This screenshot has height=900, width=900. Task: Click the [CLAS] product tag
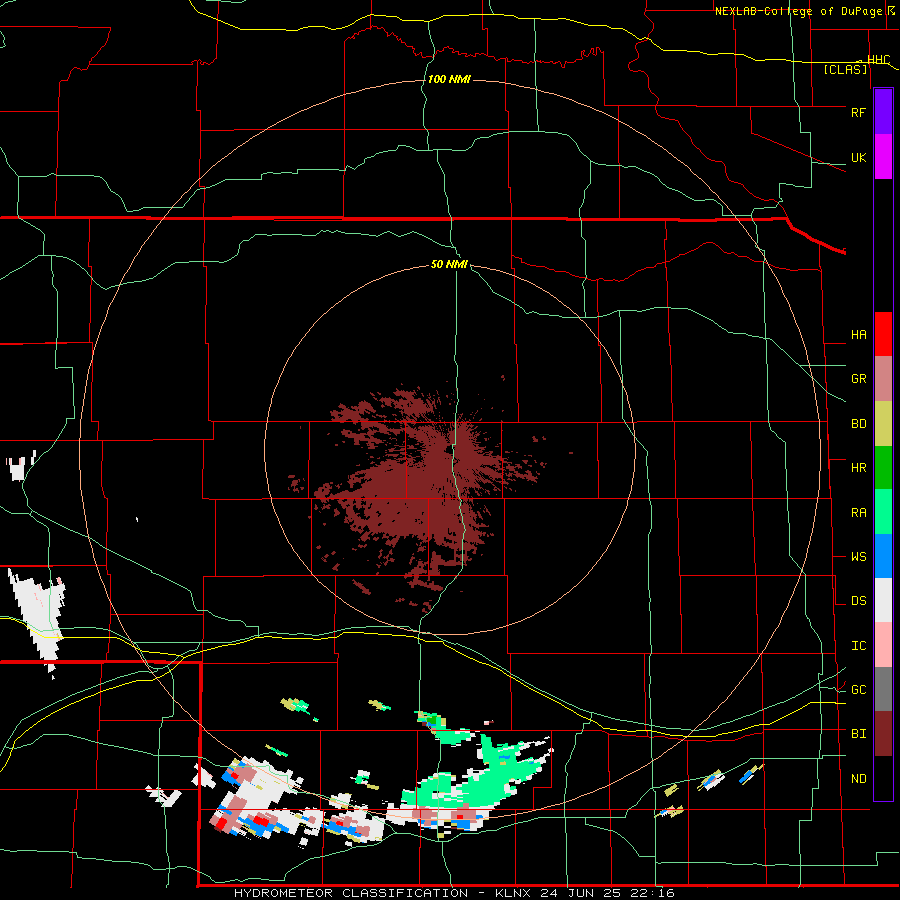tap(845, 70)
